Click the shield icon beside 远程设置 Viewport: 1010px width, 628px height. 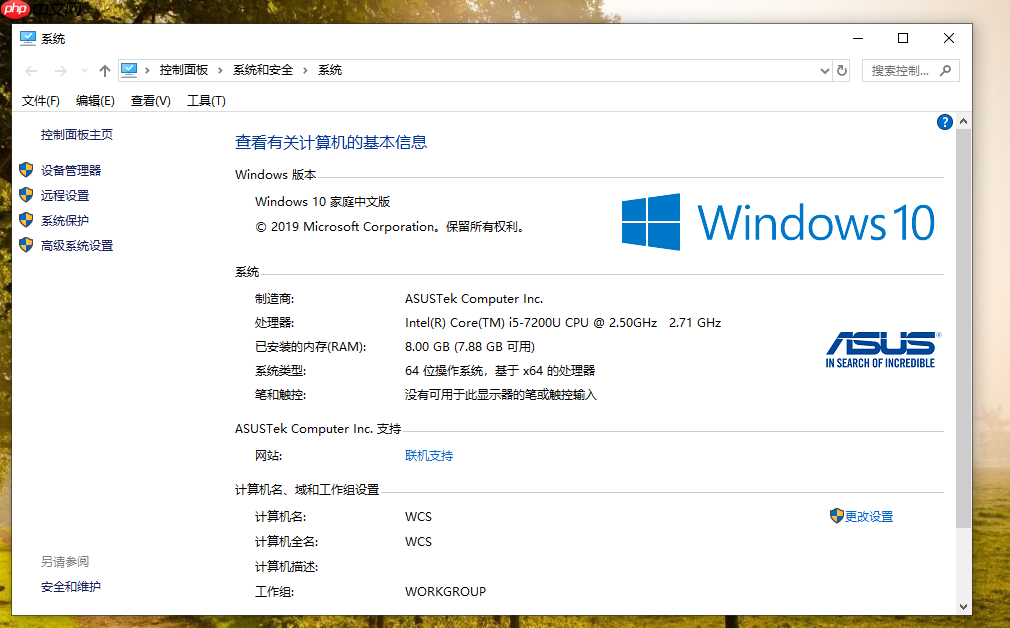pos(25,195)
